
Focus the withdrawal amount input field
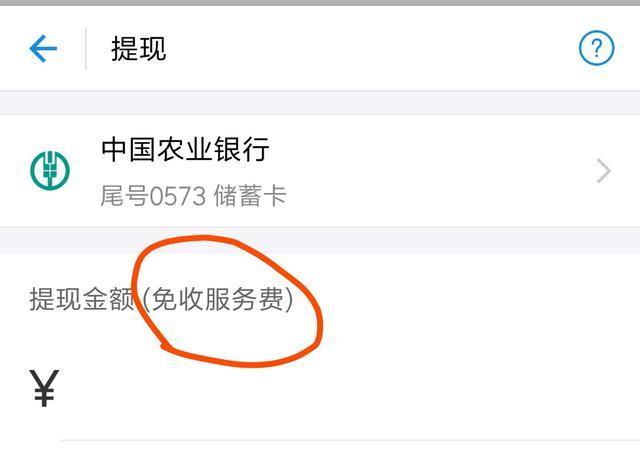coord(349,388)
